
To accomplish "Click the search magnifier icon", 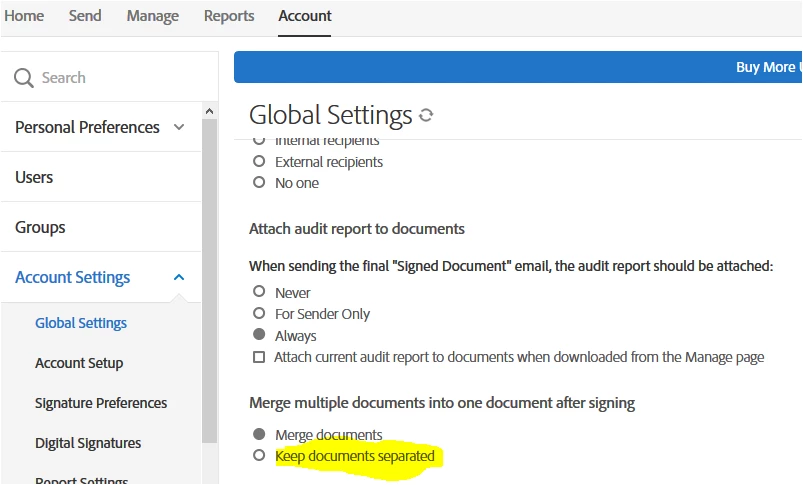I will tap(24, 78).
